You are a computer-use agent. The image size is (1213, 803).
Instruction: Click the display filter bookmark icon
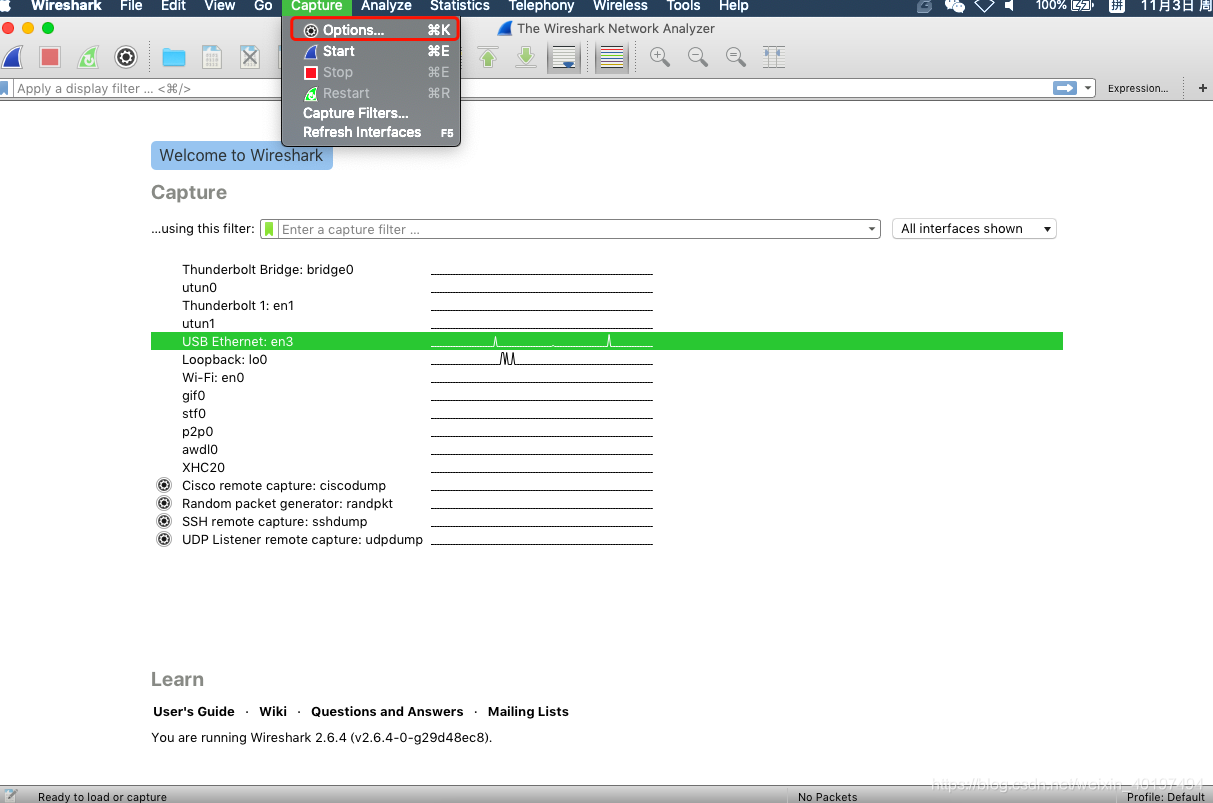click(x=5, y=88)
